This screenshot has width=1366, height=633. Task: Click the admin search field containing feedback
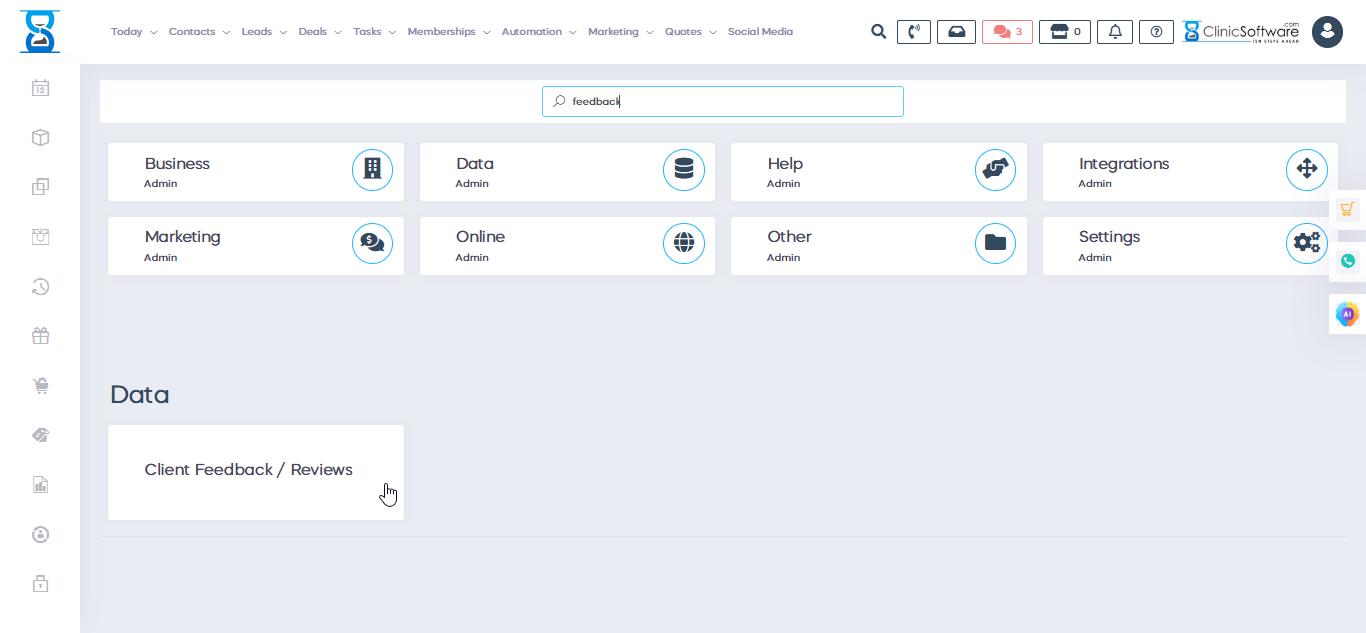722,101
